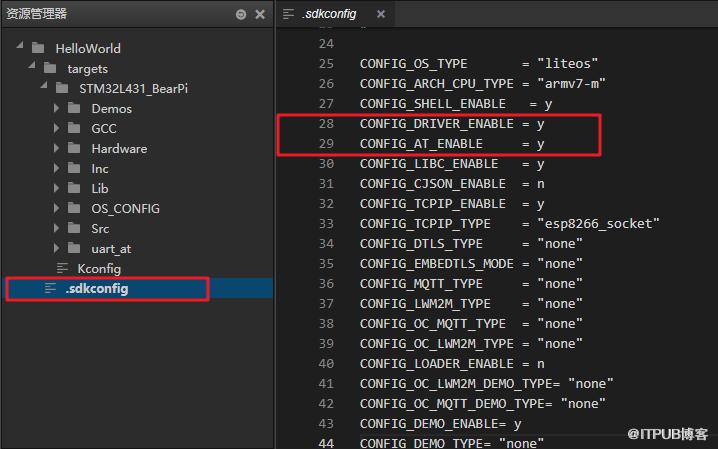
Task: Click the "armv7-m" value
Action: pyautogui.click(x=571, y=84)
